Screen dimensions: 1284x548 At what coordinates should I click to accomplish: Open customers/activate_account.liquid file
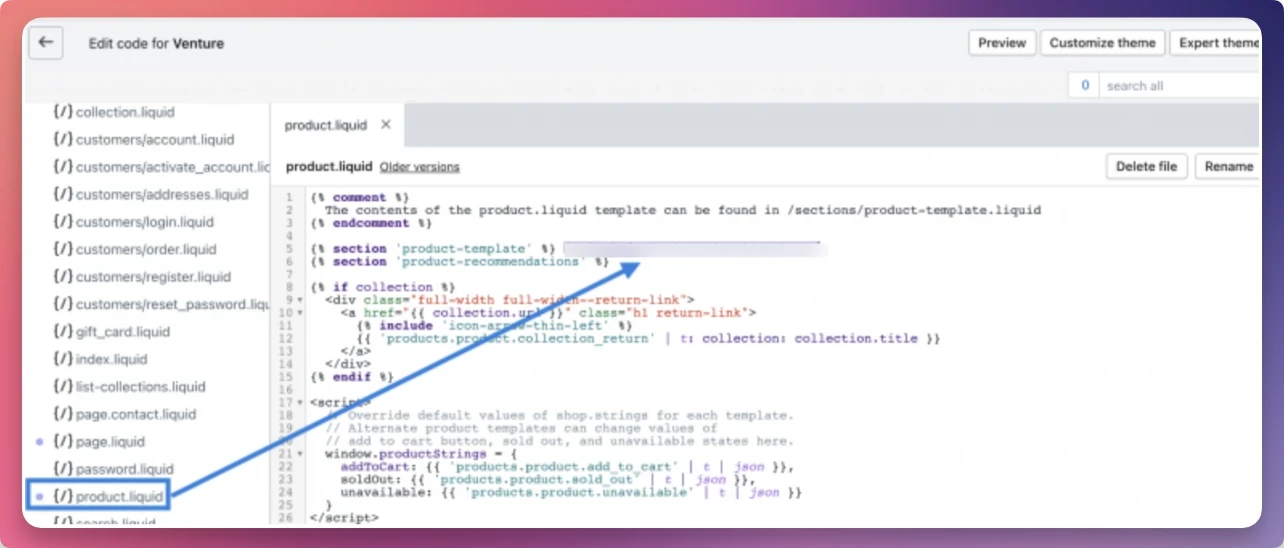coord(173,167)
